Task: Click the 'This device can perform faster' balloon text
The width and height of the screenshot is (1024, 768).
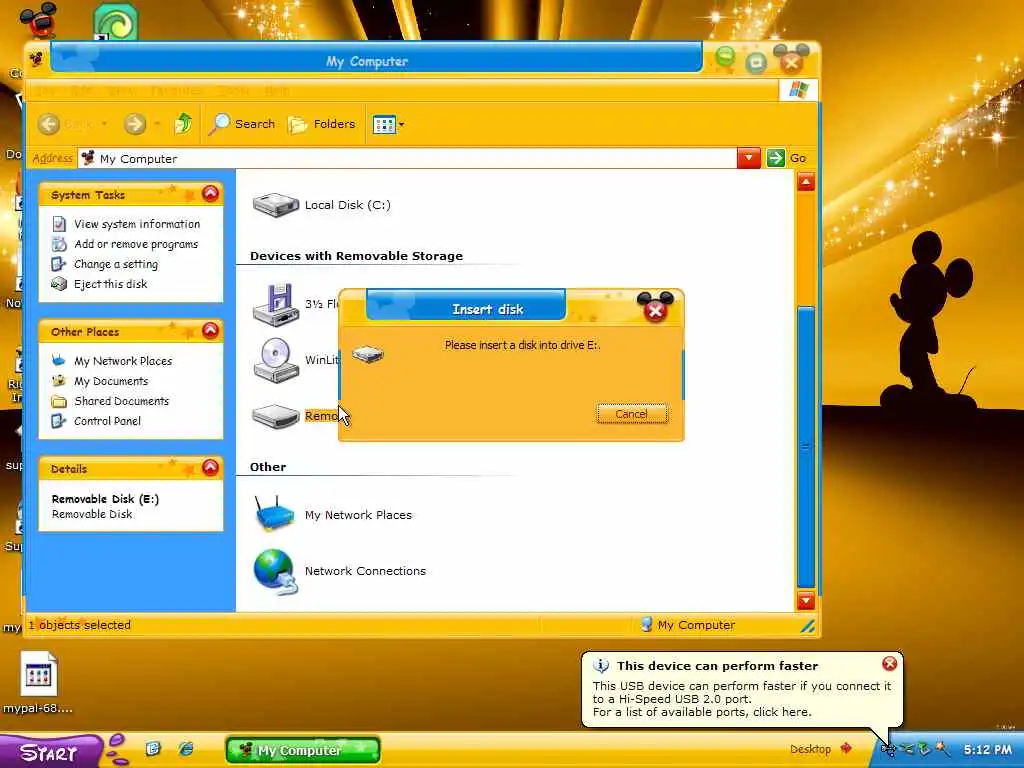Action: [717, 666]
